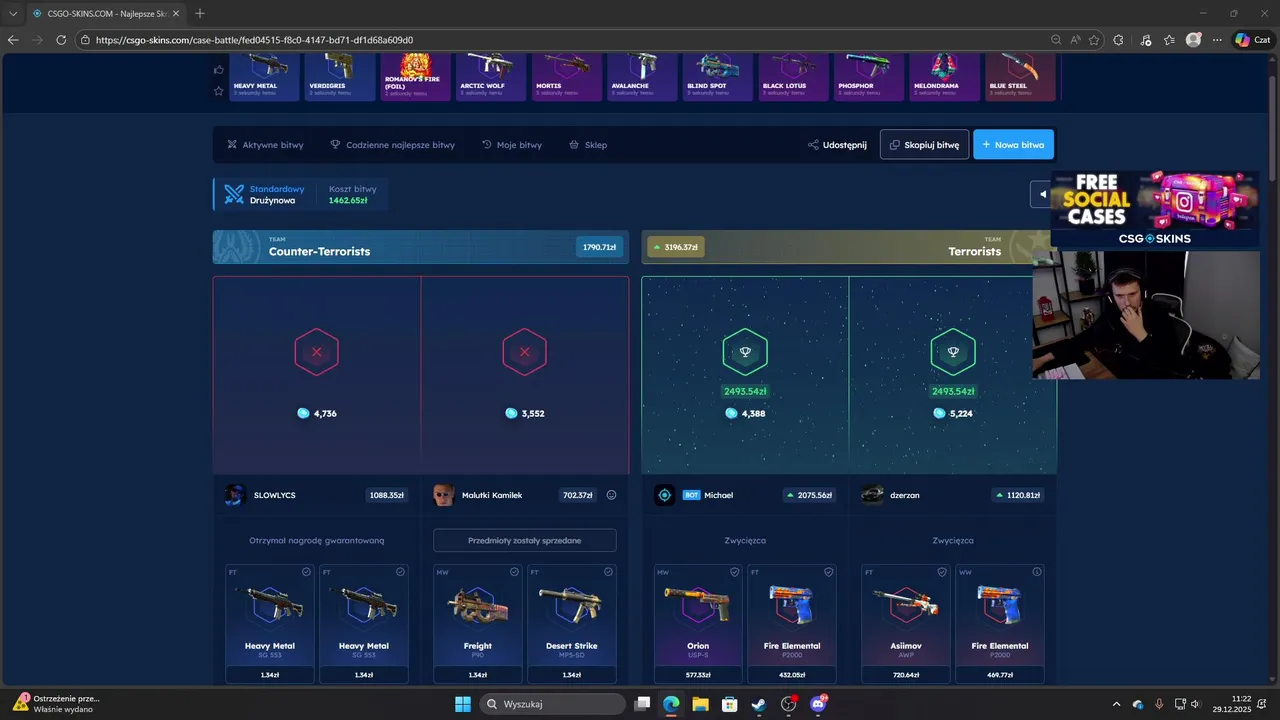
Task: Click dzerzan player avatar
Action: 872,495
